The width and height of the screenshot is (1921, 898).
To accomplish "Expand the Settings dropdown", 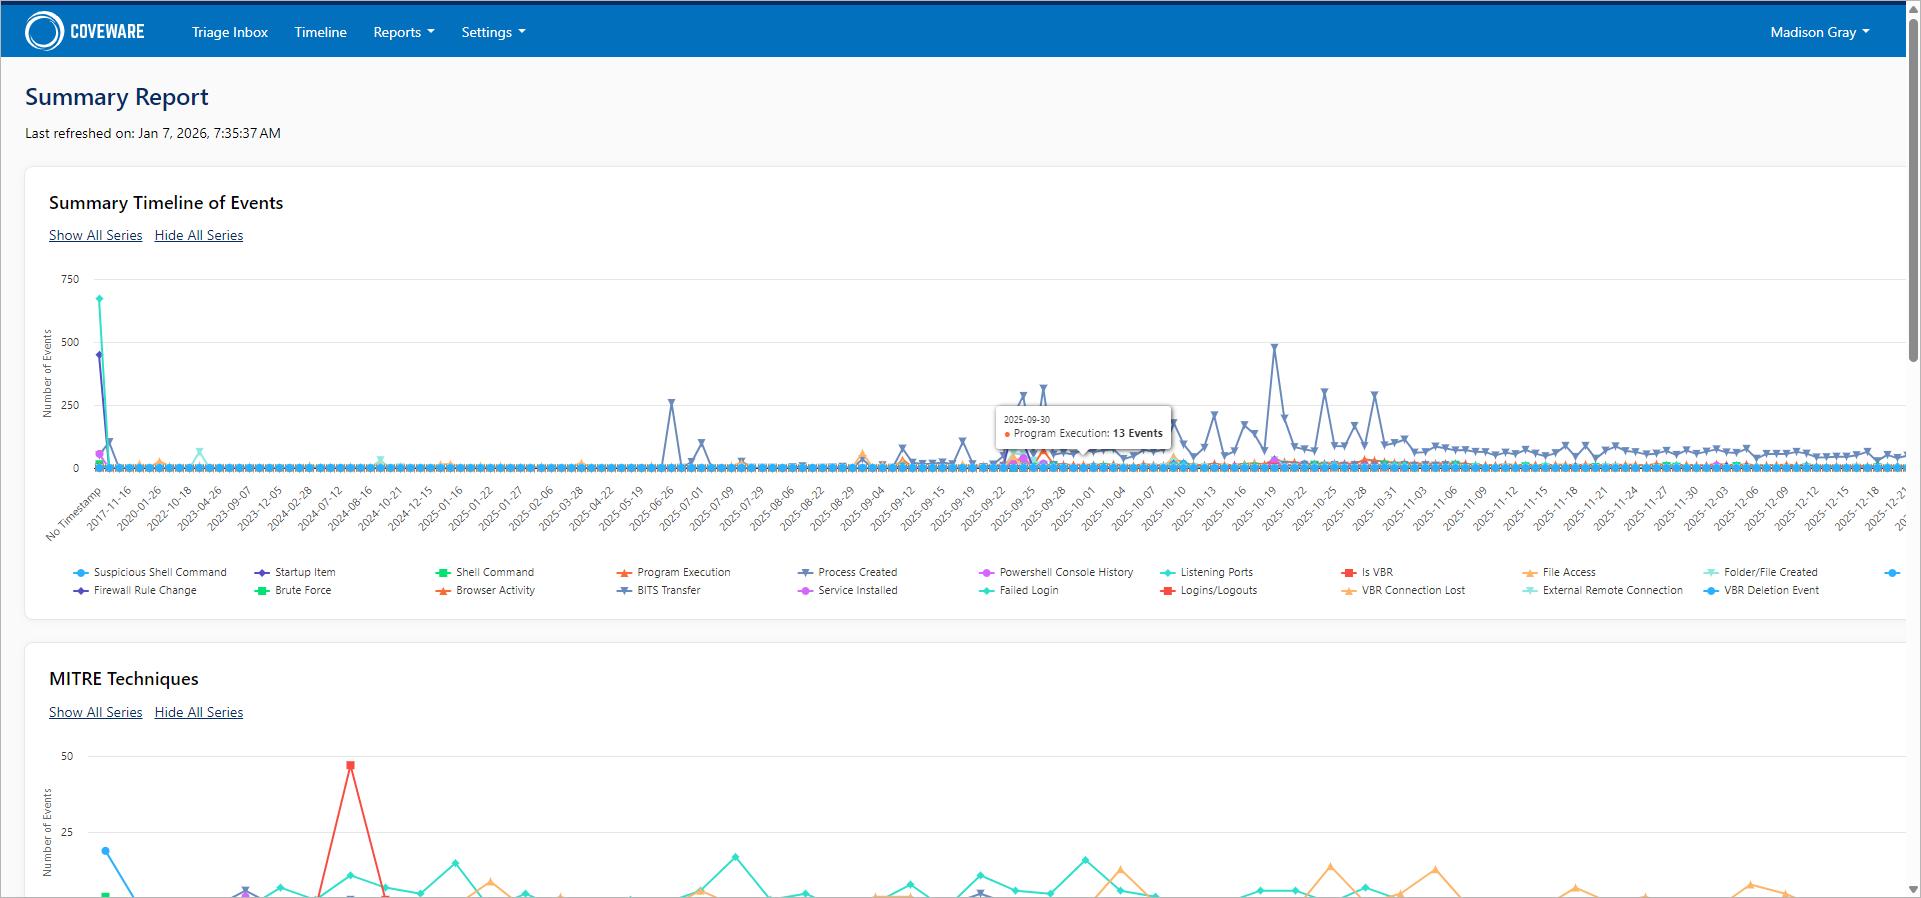I will pyautogui.click(x=492, y=32).
